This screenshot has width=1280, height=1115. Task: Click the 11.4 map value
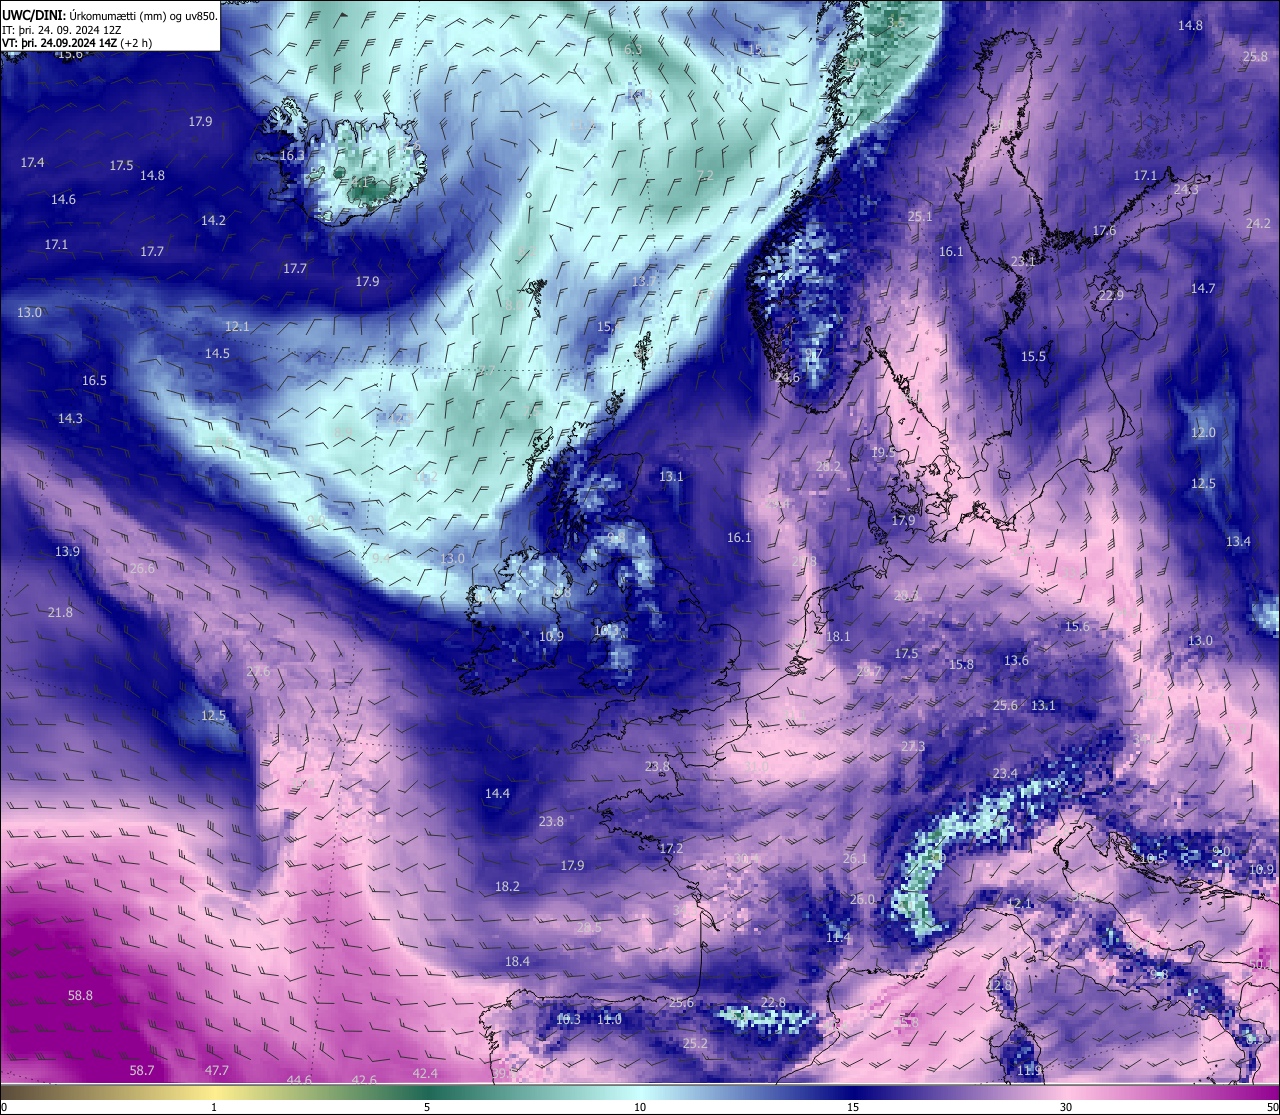[x=838, y=937]
